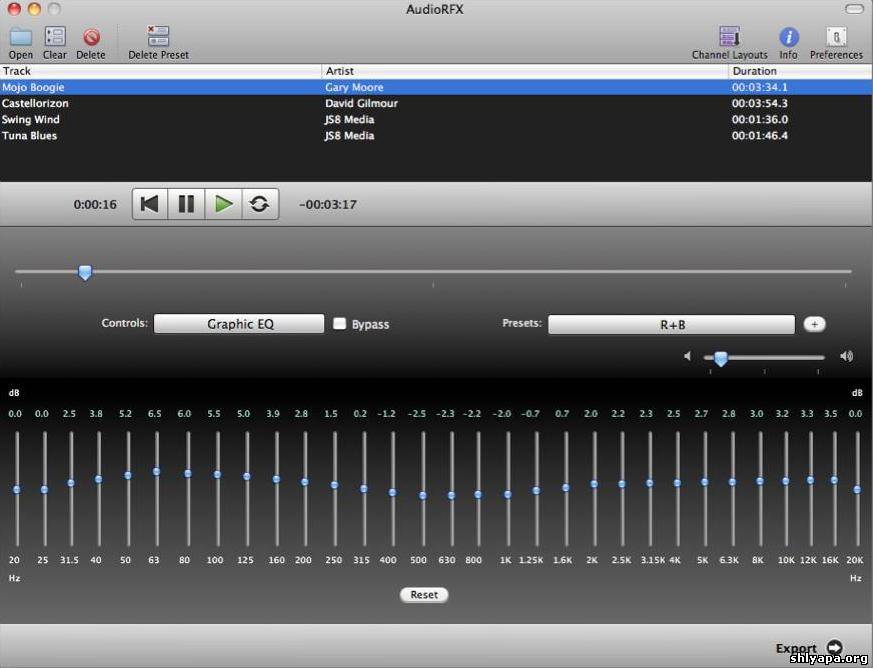Click the volume slider handle
Viewport: 873px width, 668px height.
click(x=720, y=359)
